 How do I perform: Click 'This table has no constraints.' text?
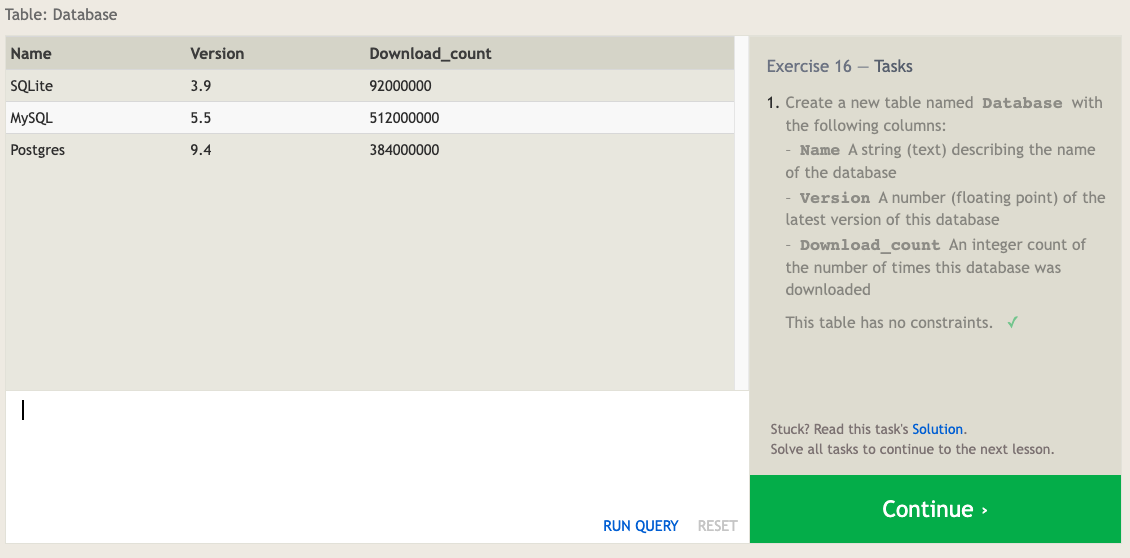point(889,322)
